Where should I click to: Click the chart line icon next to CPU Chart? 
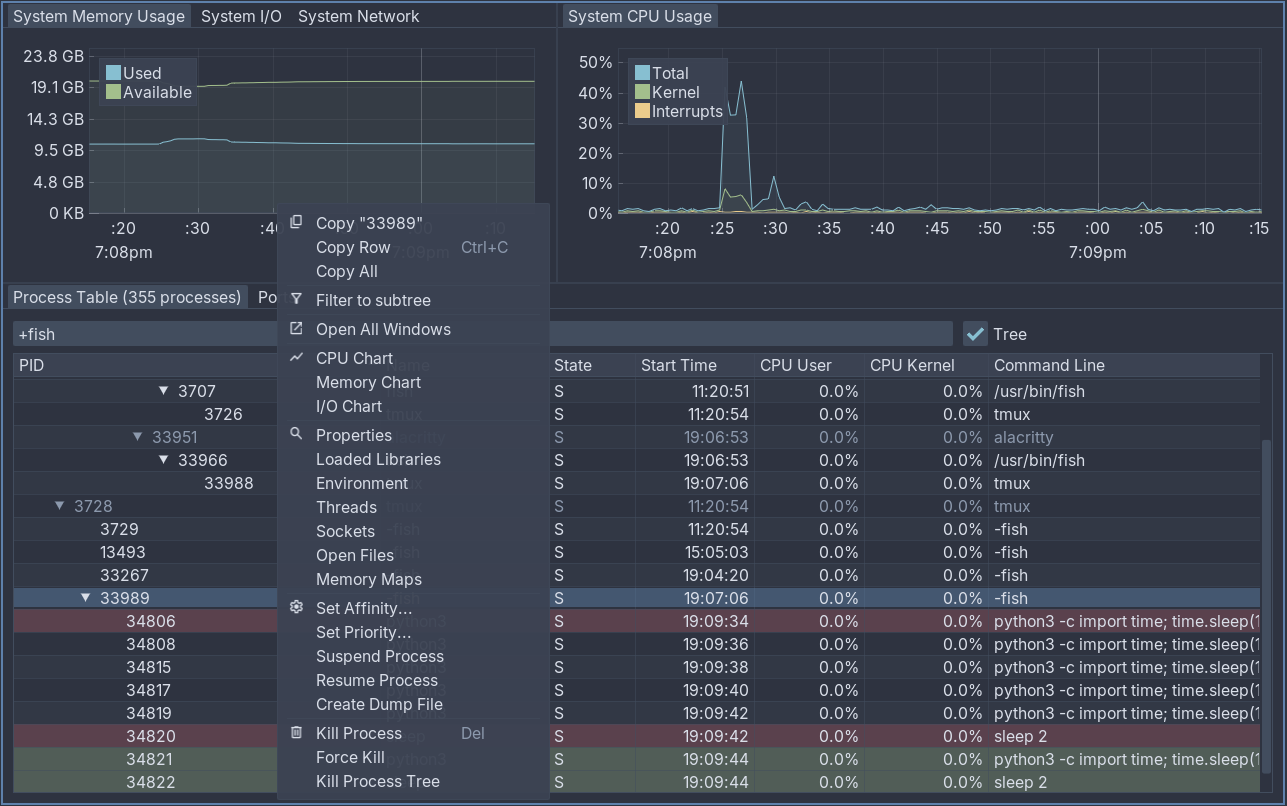click(x=296, y=357)
